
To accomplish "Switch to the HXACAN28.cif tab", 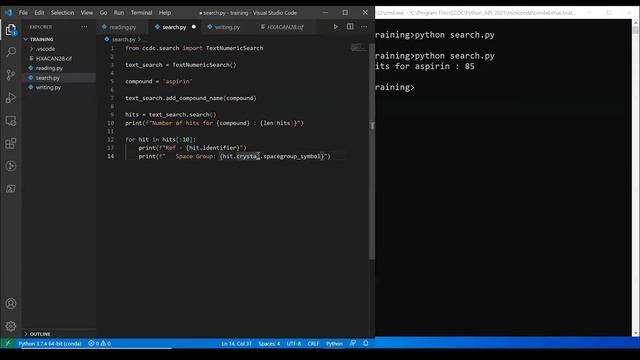I will pyautogui.click(x=285, y=27).
